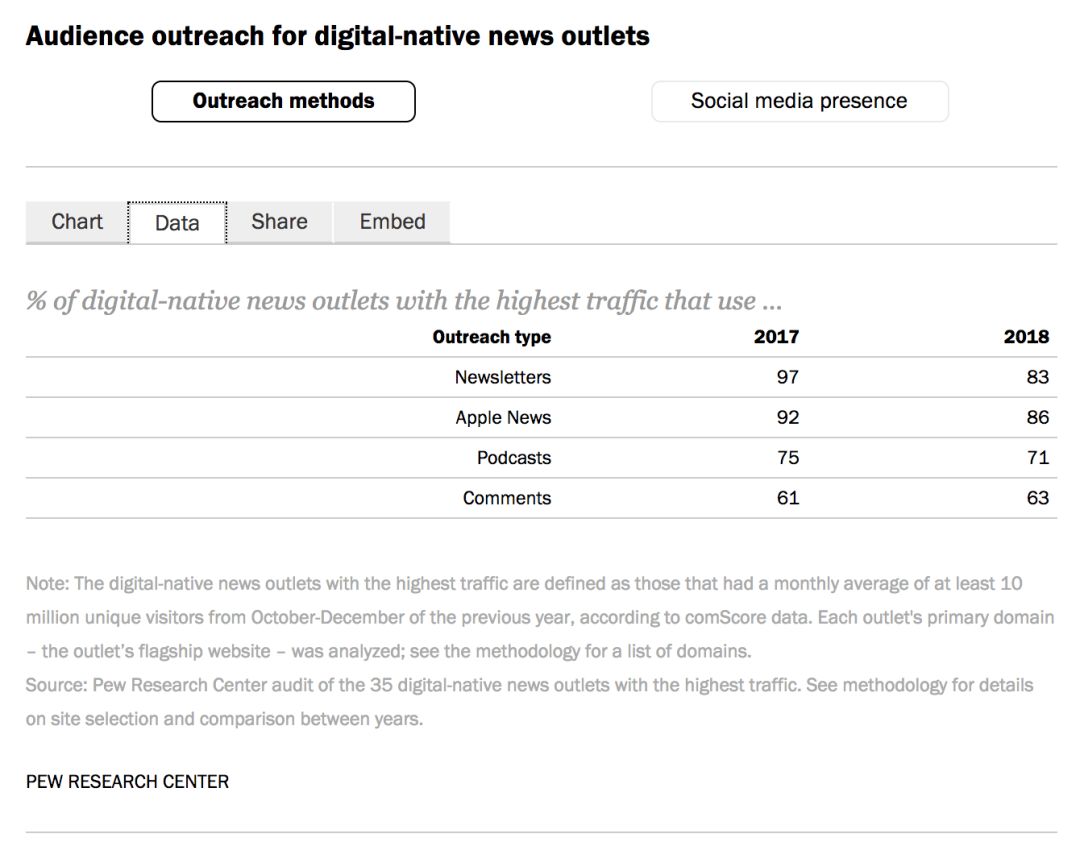
Task: Click Podcasts 2017 value 75
Action: tap(788, 458)
